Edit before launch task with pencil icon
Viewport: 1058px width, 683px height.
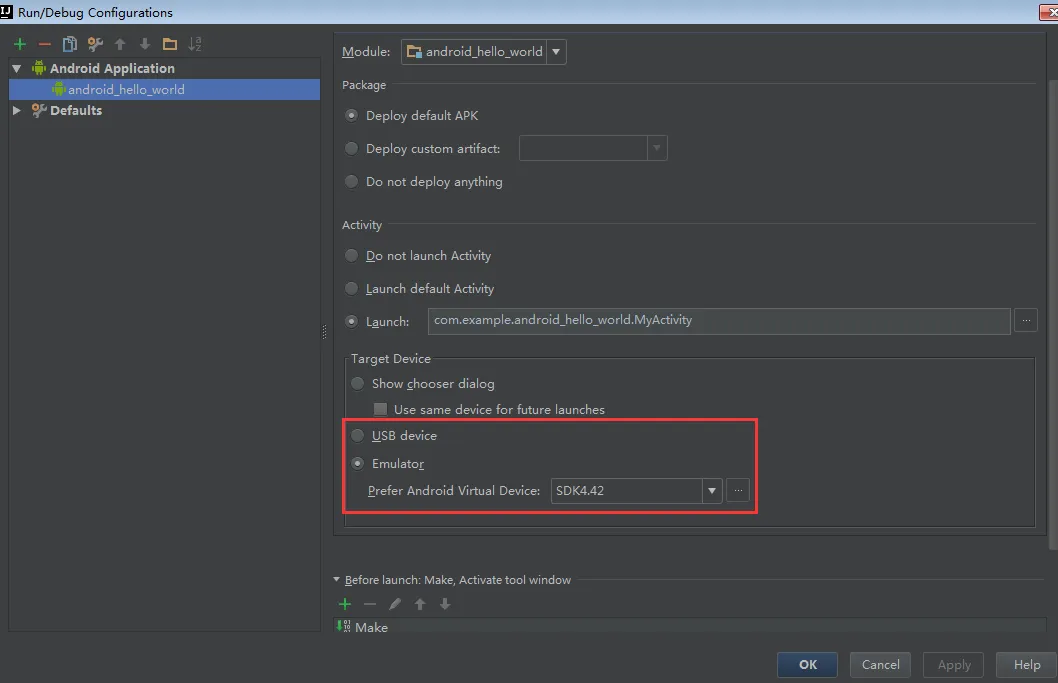pos(395,604)
